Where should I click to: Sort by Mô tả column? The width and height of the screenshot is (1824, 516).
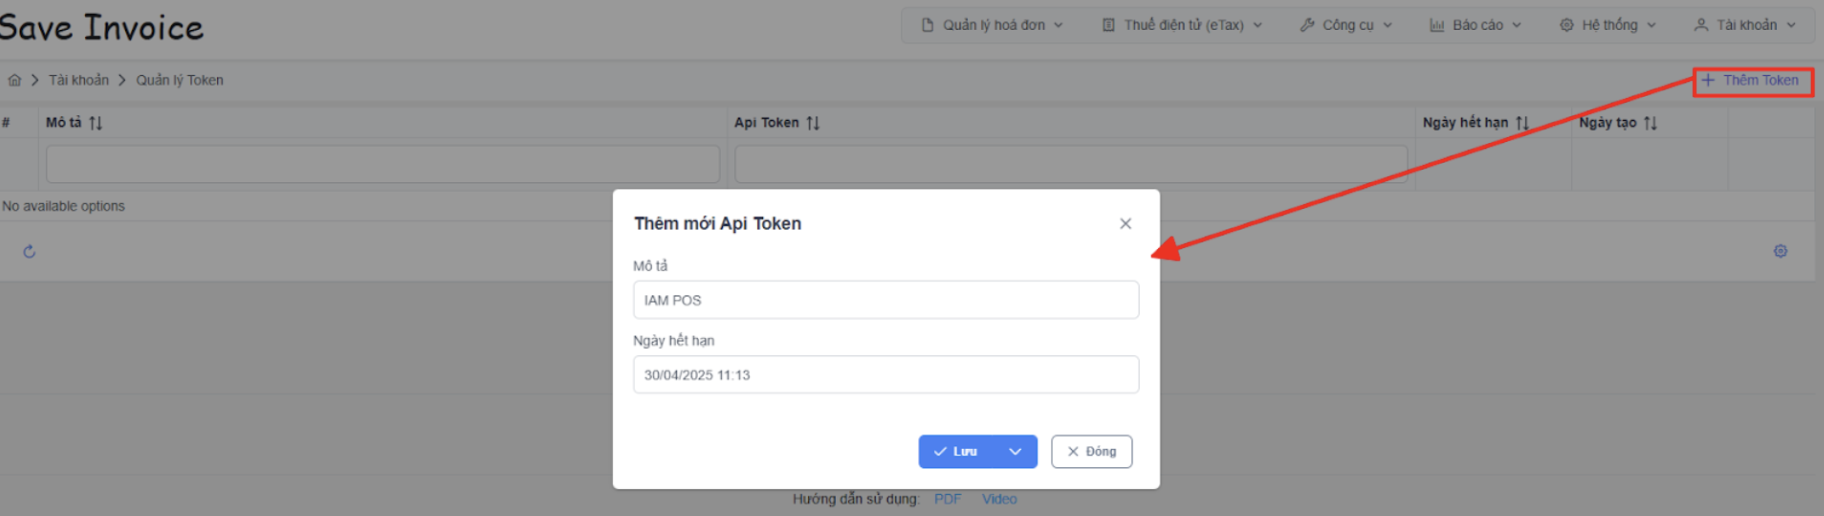point(96,123)
